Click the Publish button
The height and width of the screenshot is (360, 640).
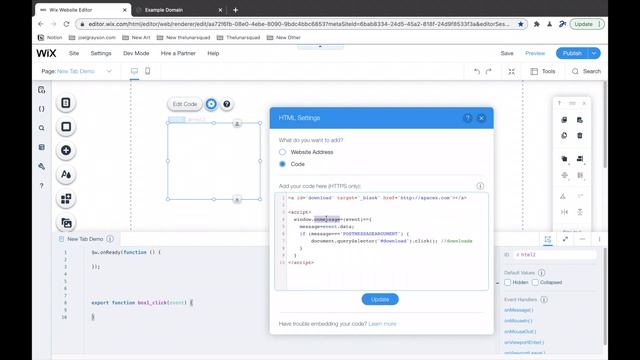click(572, 53)
